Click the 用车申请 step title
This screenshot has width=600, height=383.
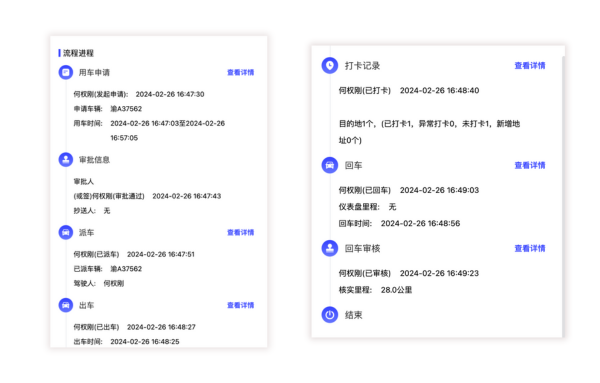(94, 72)
